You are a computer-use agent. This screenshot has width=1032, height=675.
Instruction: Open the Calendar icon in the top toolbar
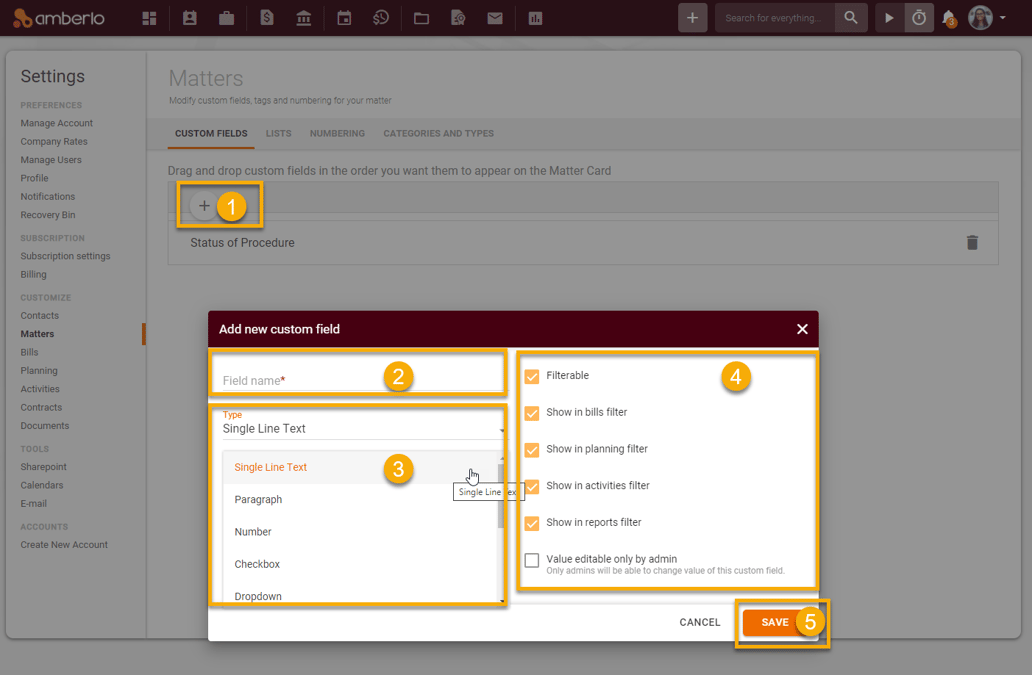tap(343, 17)
